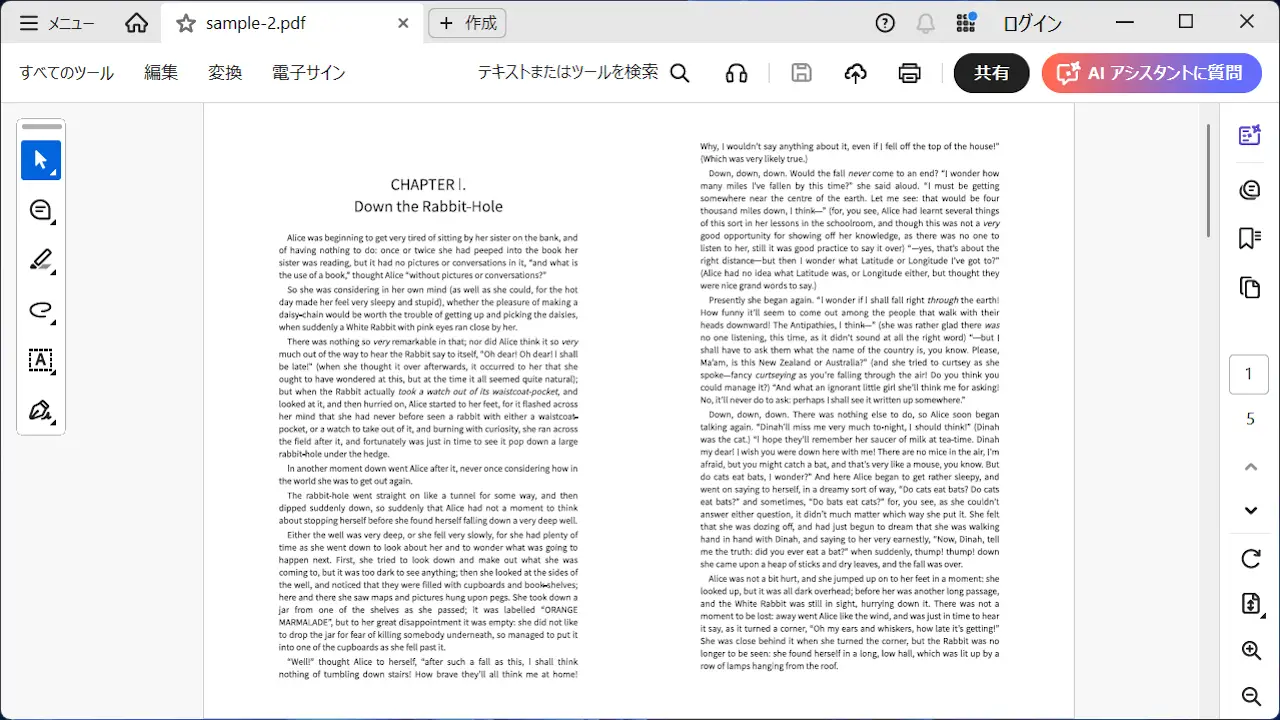Open the AI assistant panel icon
Viewport: 1280px width, 720px height.
[1250, 135]
